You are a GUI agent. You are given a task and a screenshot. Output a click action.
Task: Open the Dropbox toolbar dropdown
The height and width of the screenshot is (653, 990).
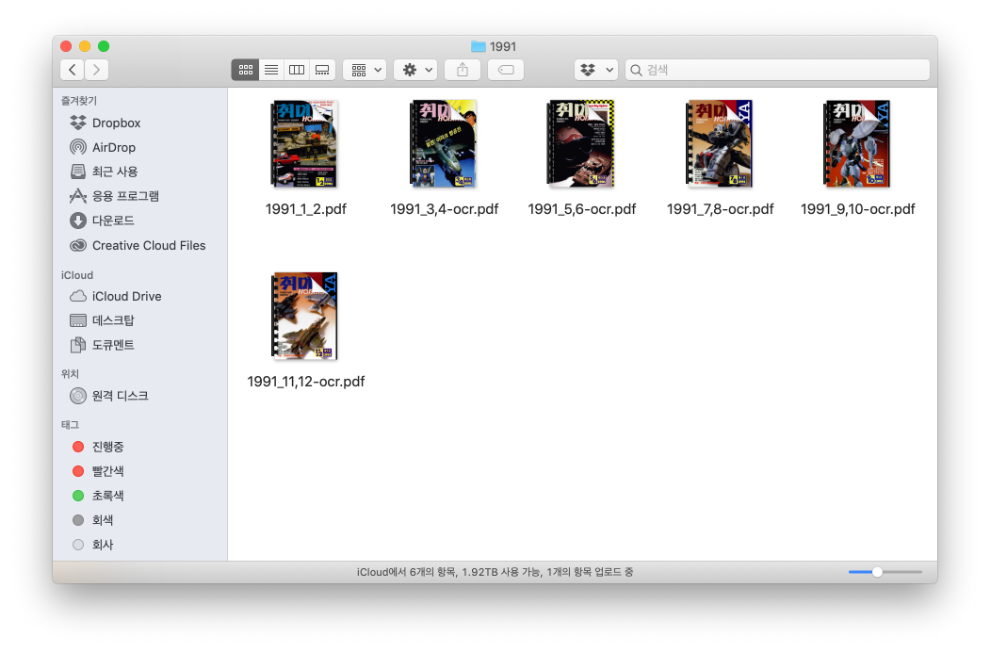[596, 70]
